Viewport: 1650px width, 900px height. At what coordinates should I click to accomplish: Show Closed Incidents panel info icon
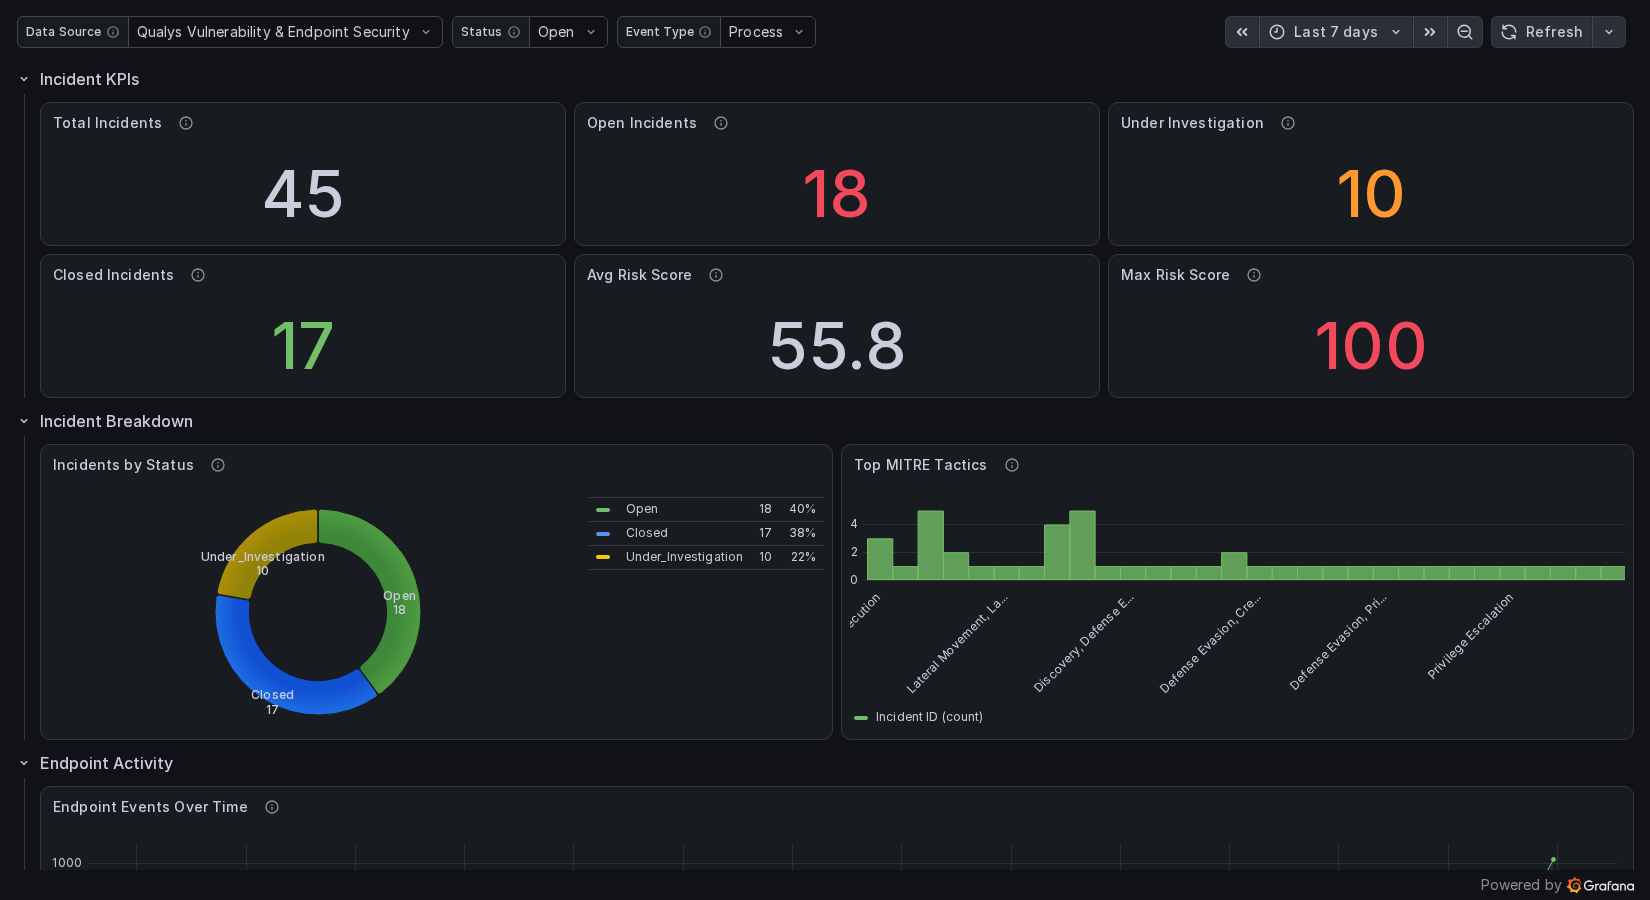[198, 275]
